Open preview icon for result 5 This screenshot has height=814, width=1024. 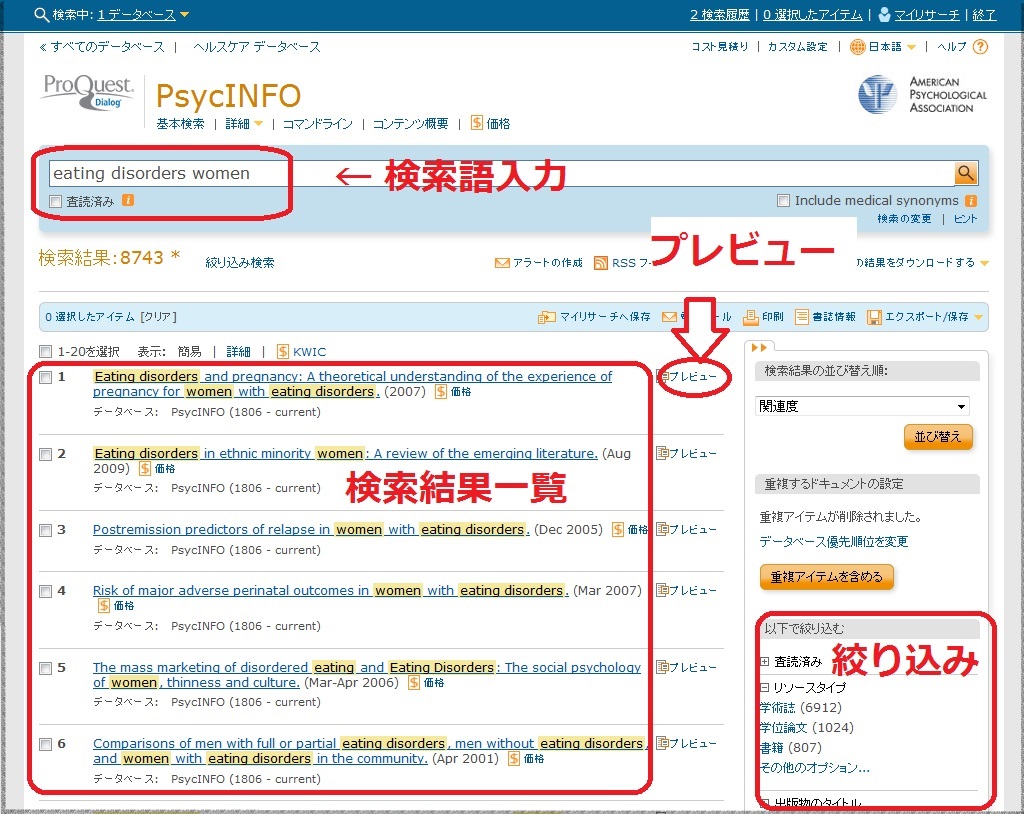pos(662,667)
